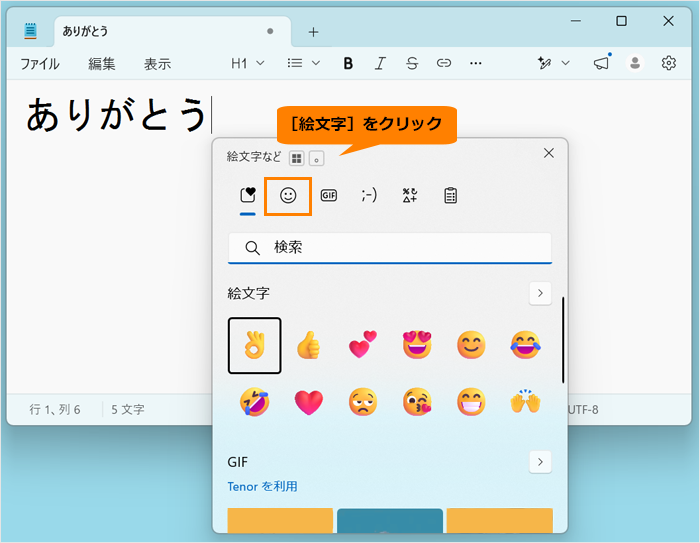
Task: Switch to the kaomoji ;-) tab
Action: pyautogui.click(x=369, y=196)
